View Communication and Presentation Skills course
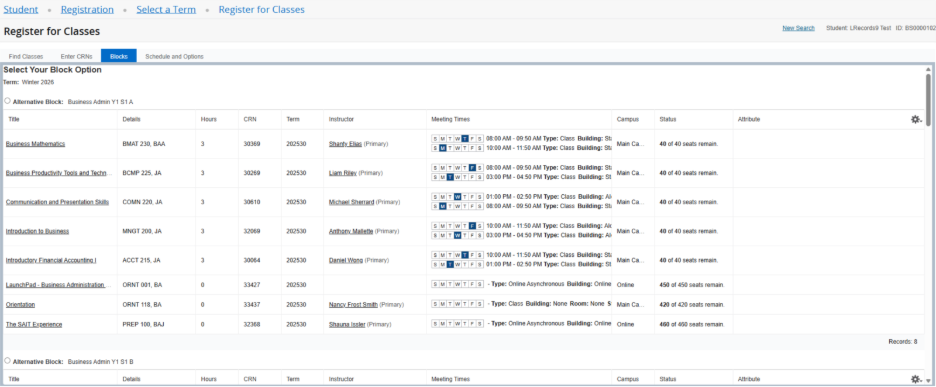 coord(57,202)
